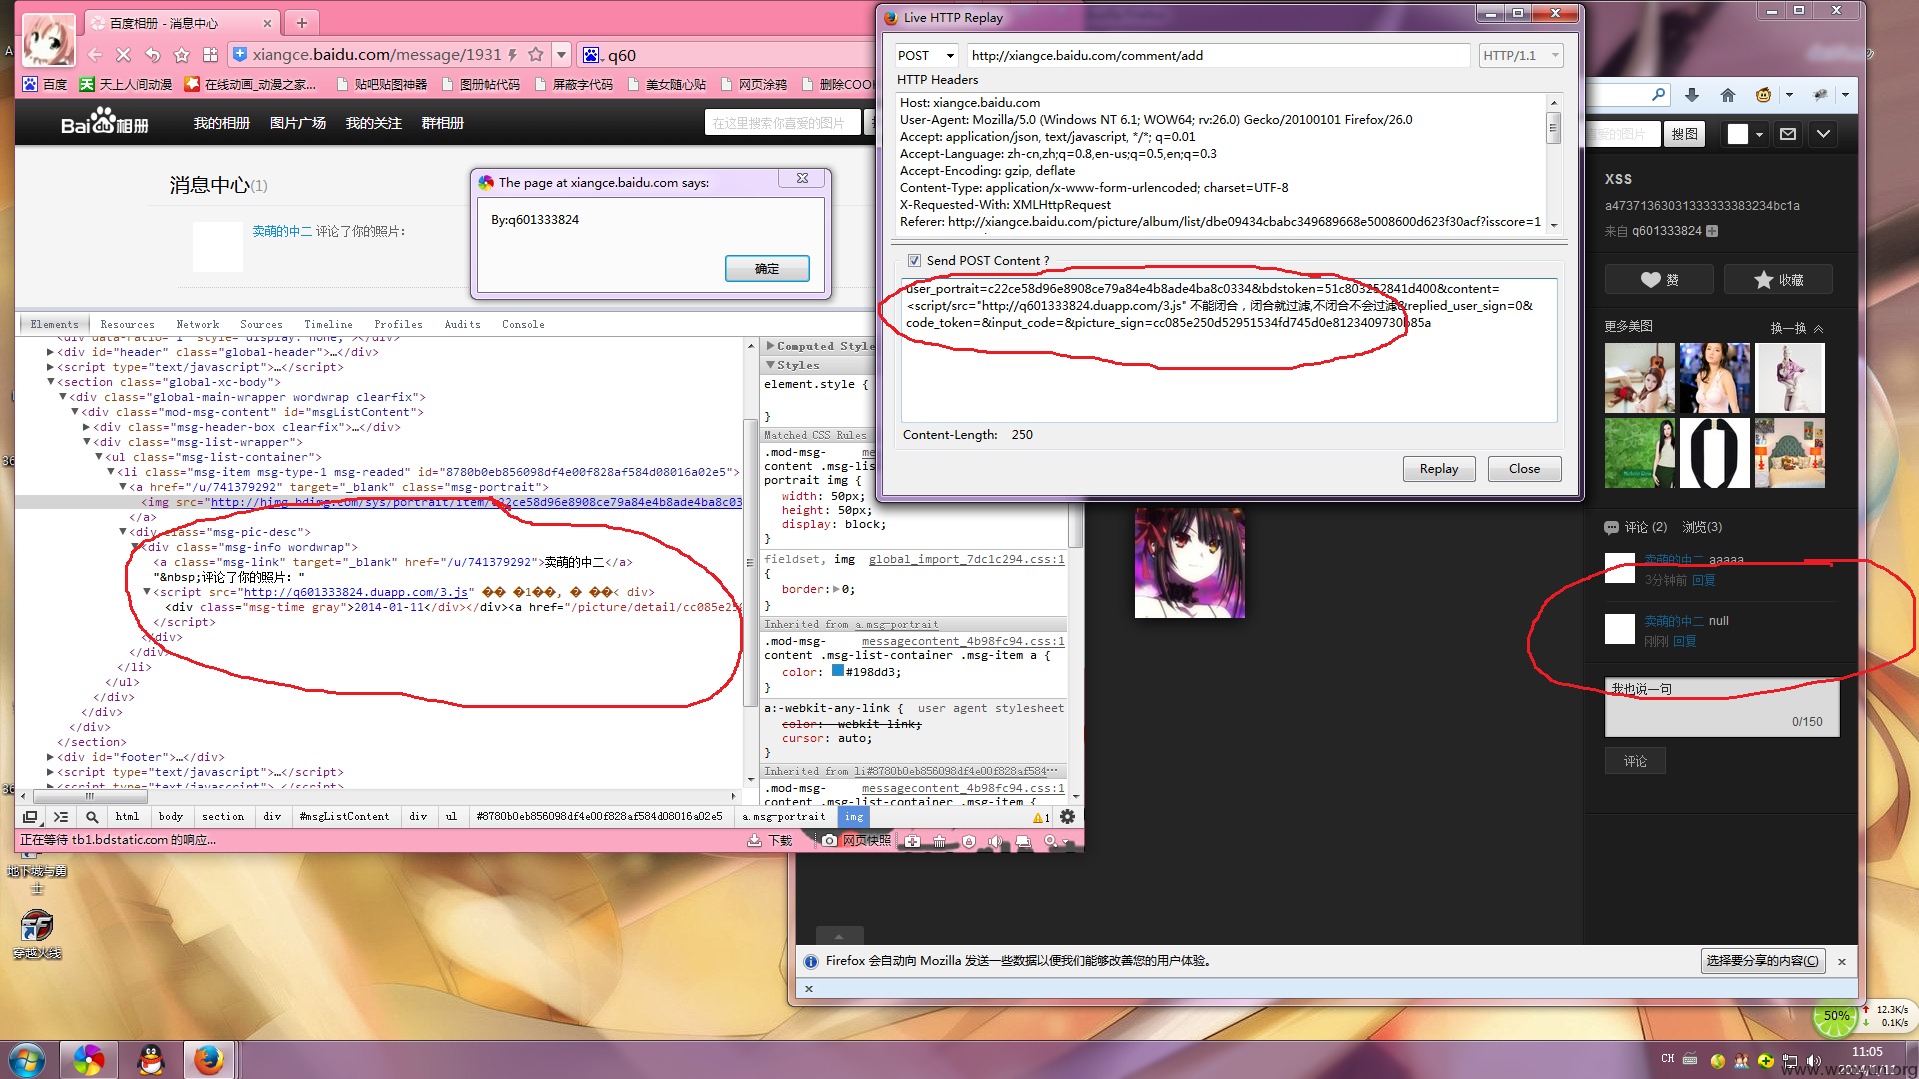Click the 赞 like button with heart
Screen dimensions: 1919x1079
click(1659, 280)
